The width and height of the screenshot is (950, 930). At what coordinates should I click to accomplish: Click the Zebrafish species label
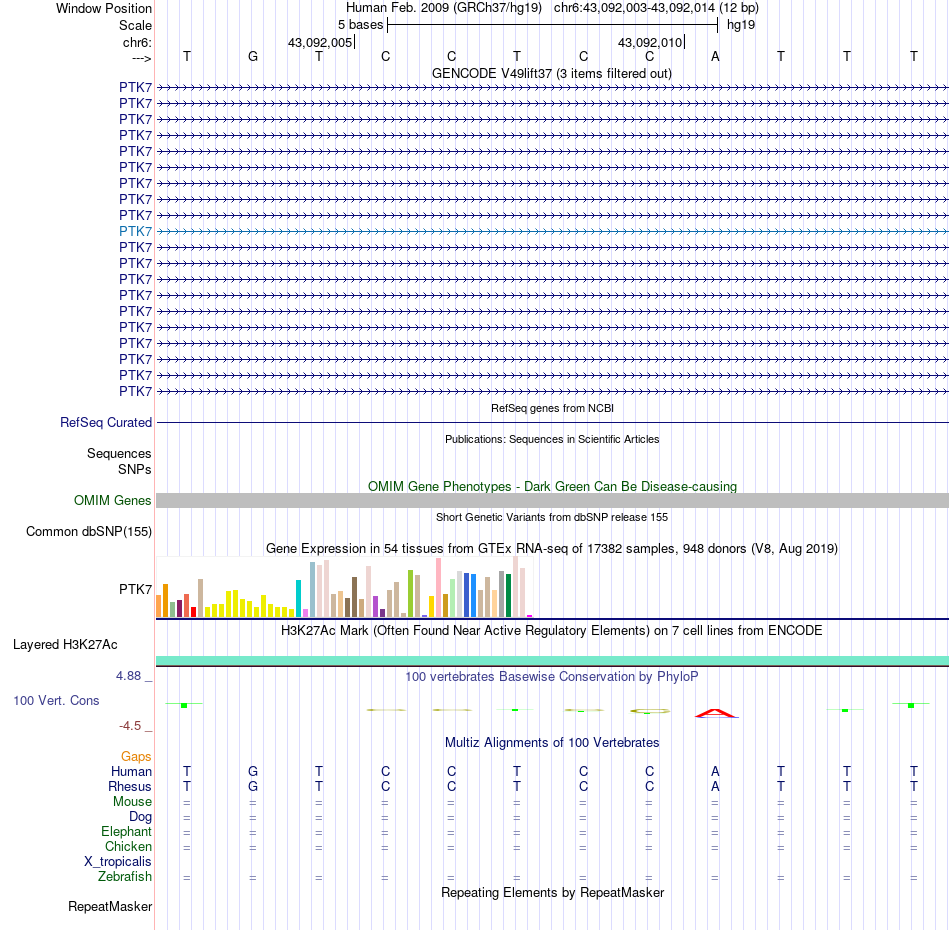tap(125, 877)
